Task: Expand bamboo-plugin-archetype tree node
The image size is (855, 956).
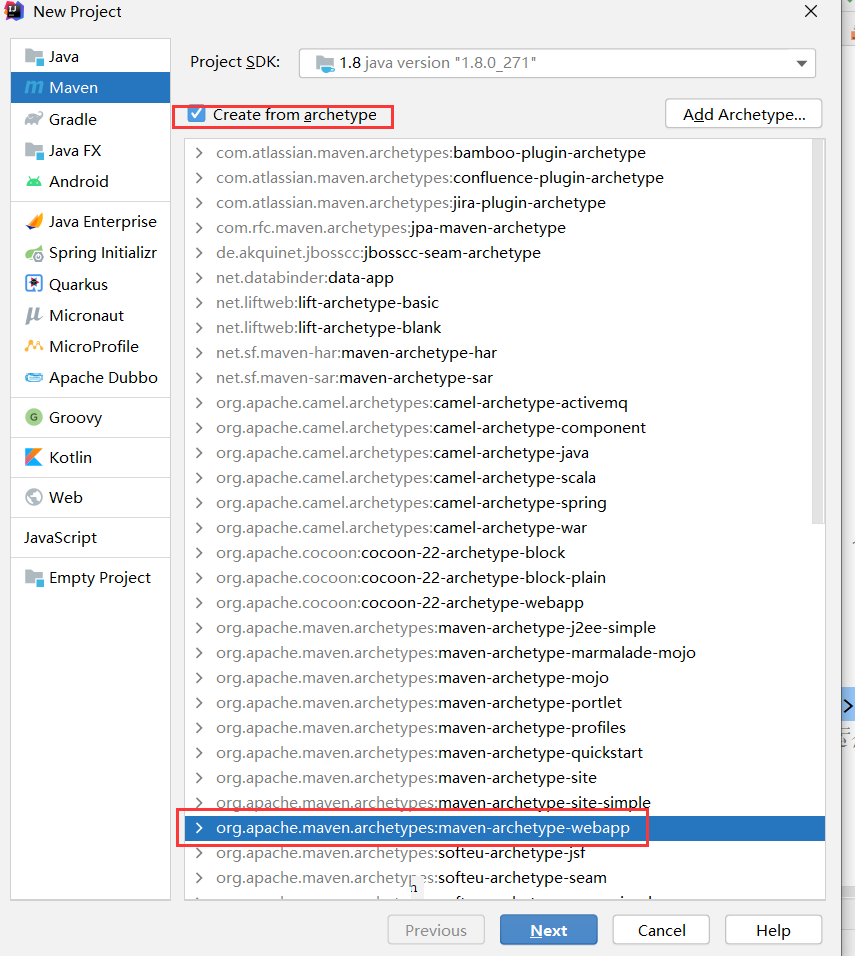Action: pos(199,152)
